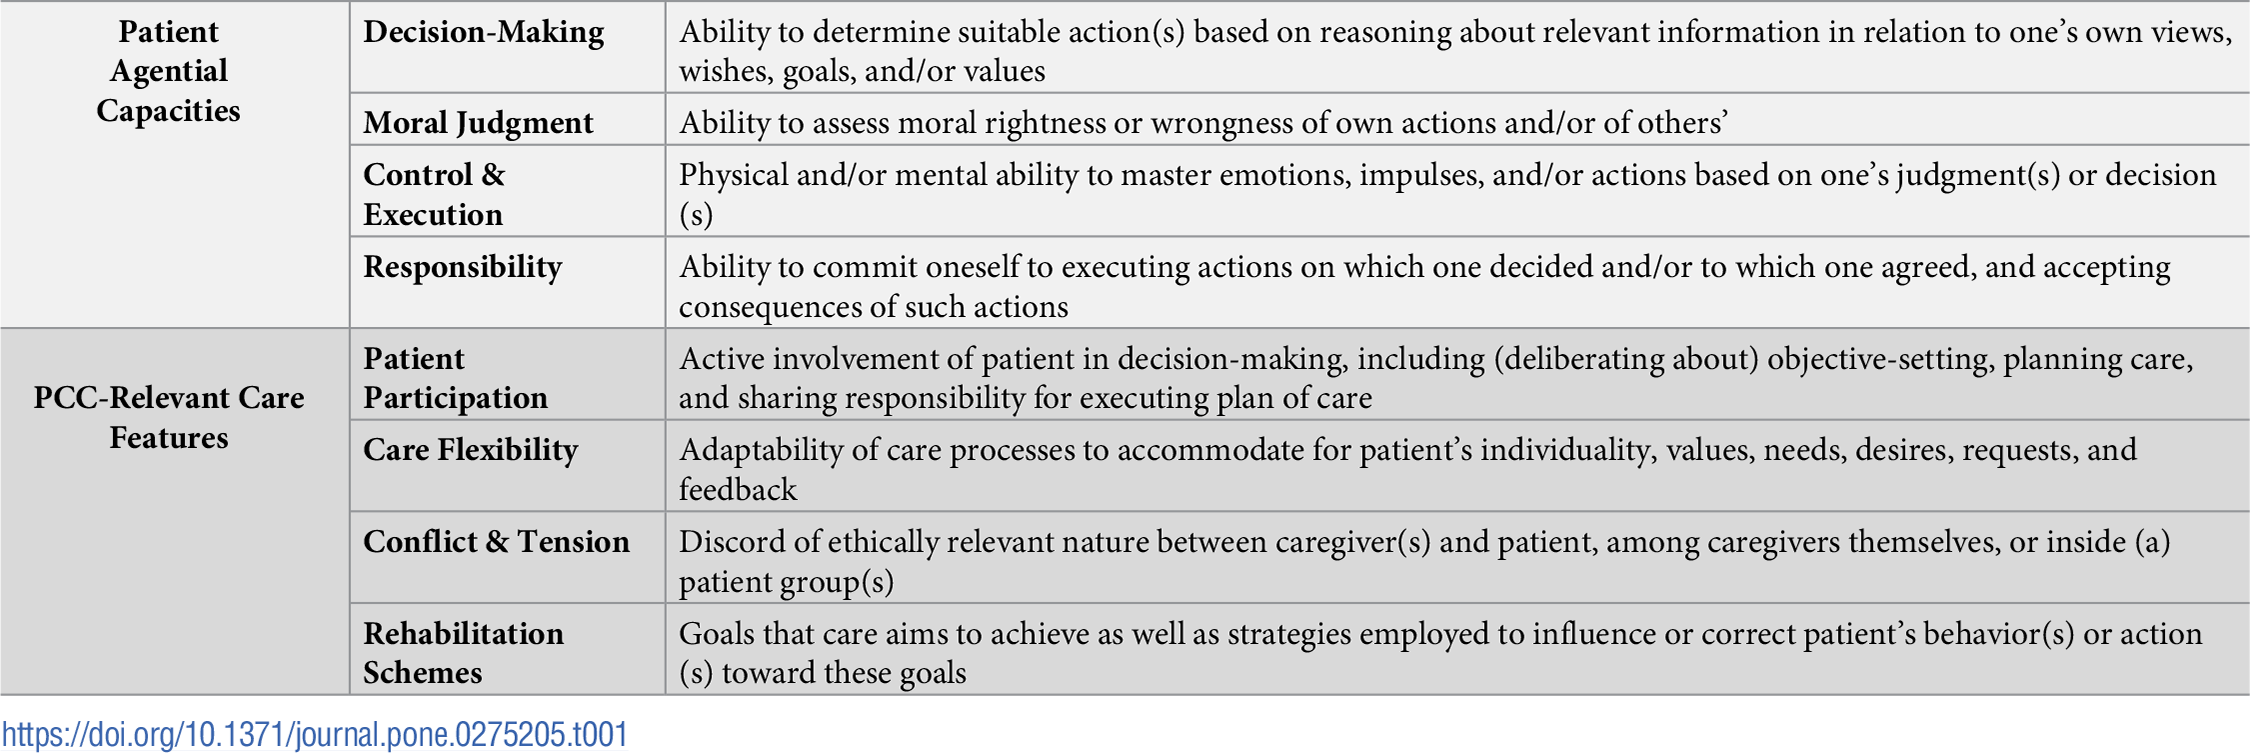Select the Care Flexibility label

coord(470,450)
